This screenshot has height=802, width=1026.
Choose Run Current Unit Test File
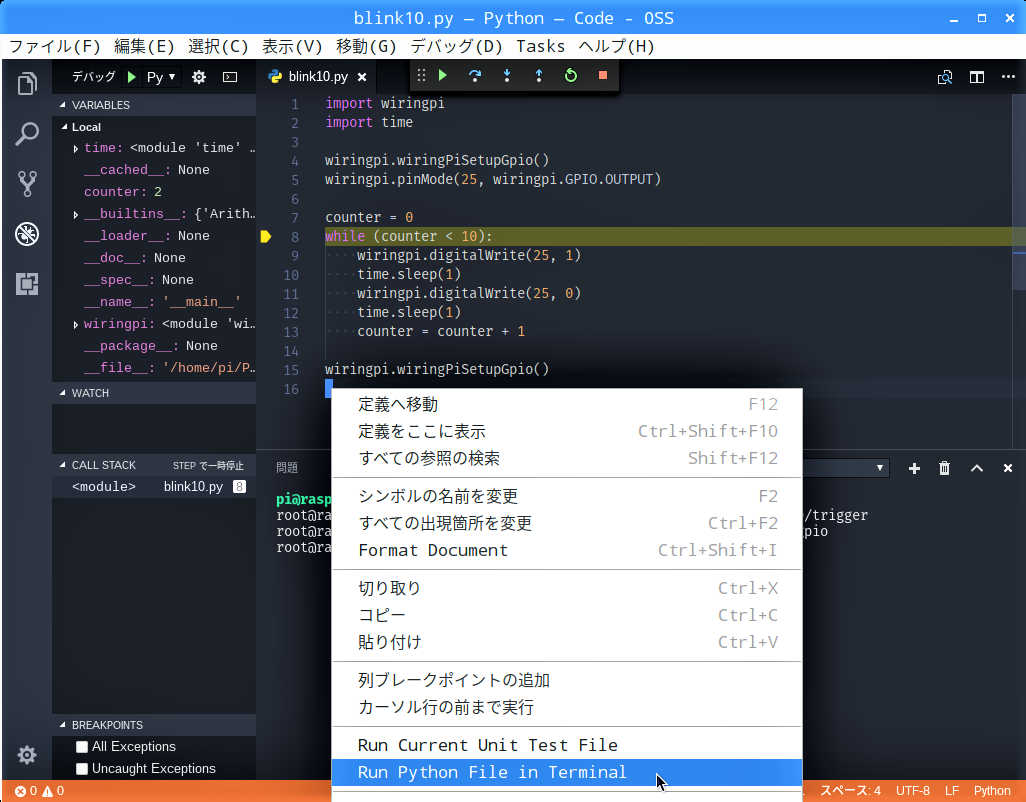click(x=567, y=745)
